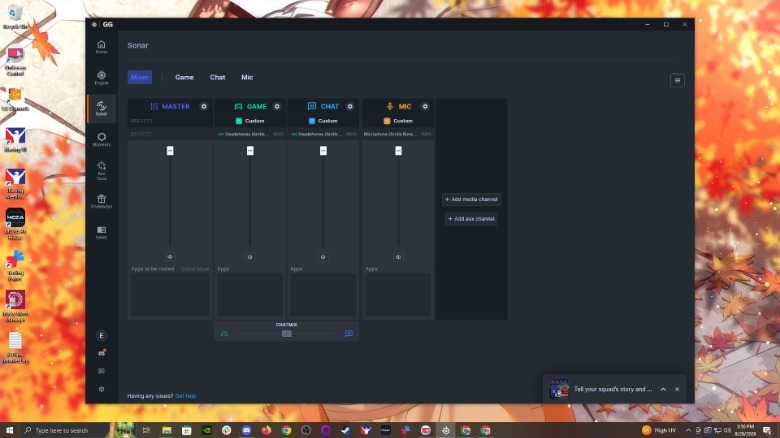Switch to the Mic tab
780x438 pixels.
click(x=247, y=77)
